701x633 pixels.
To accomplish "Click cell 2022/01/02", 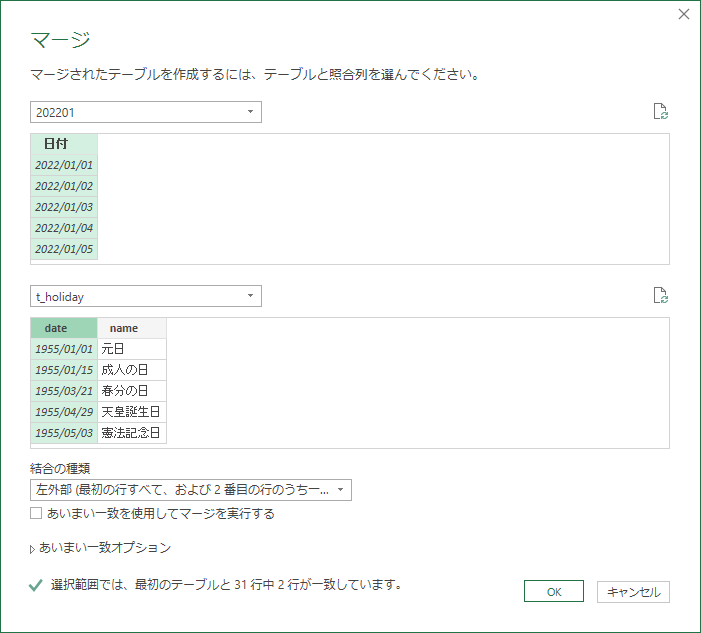I will tap(64, 186).
